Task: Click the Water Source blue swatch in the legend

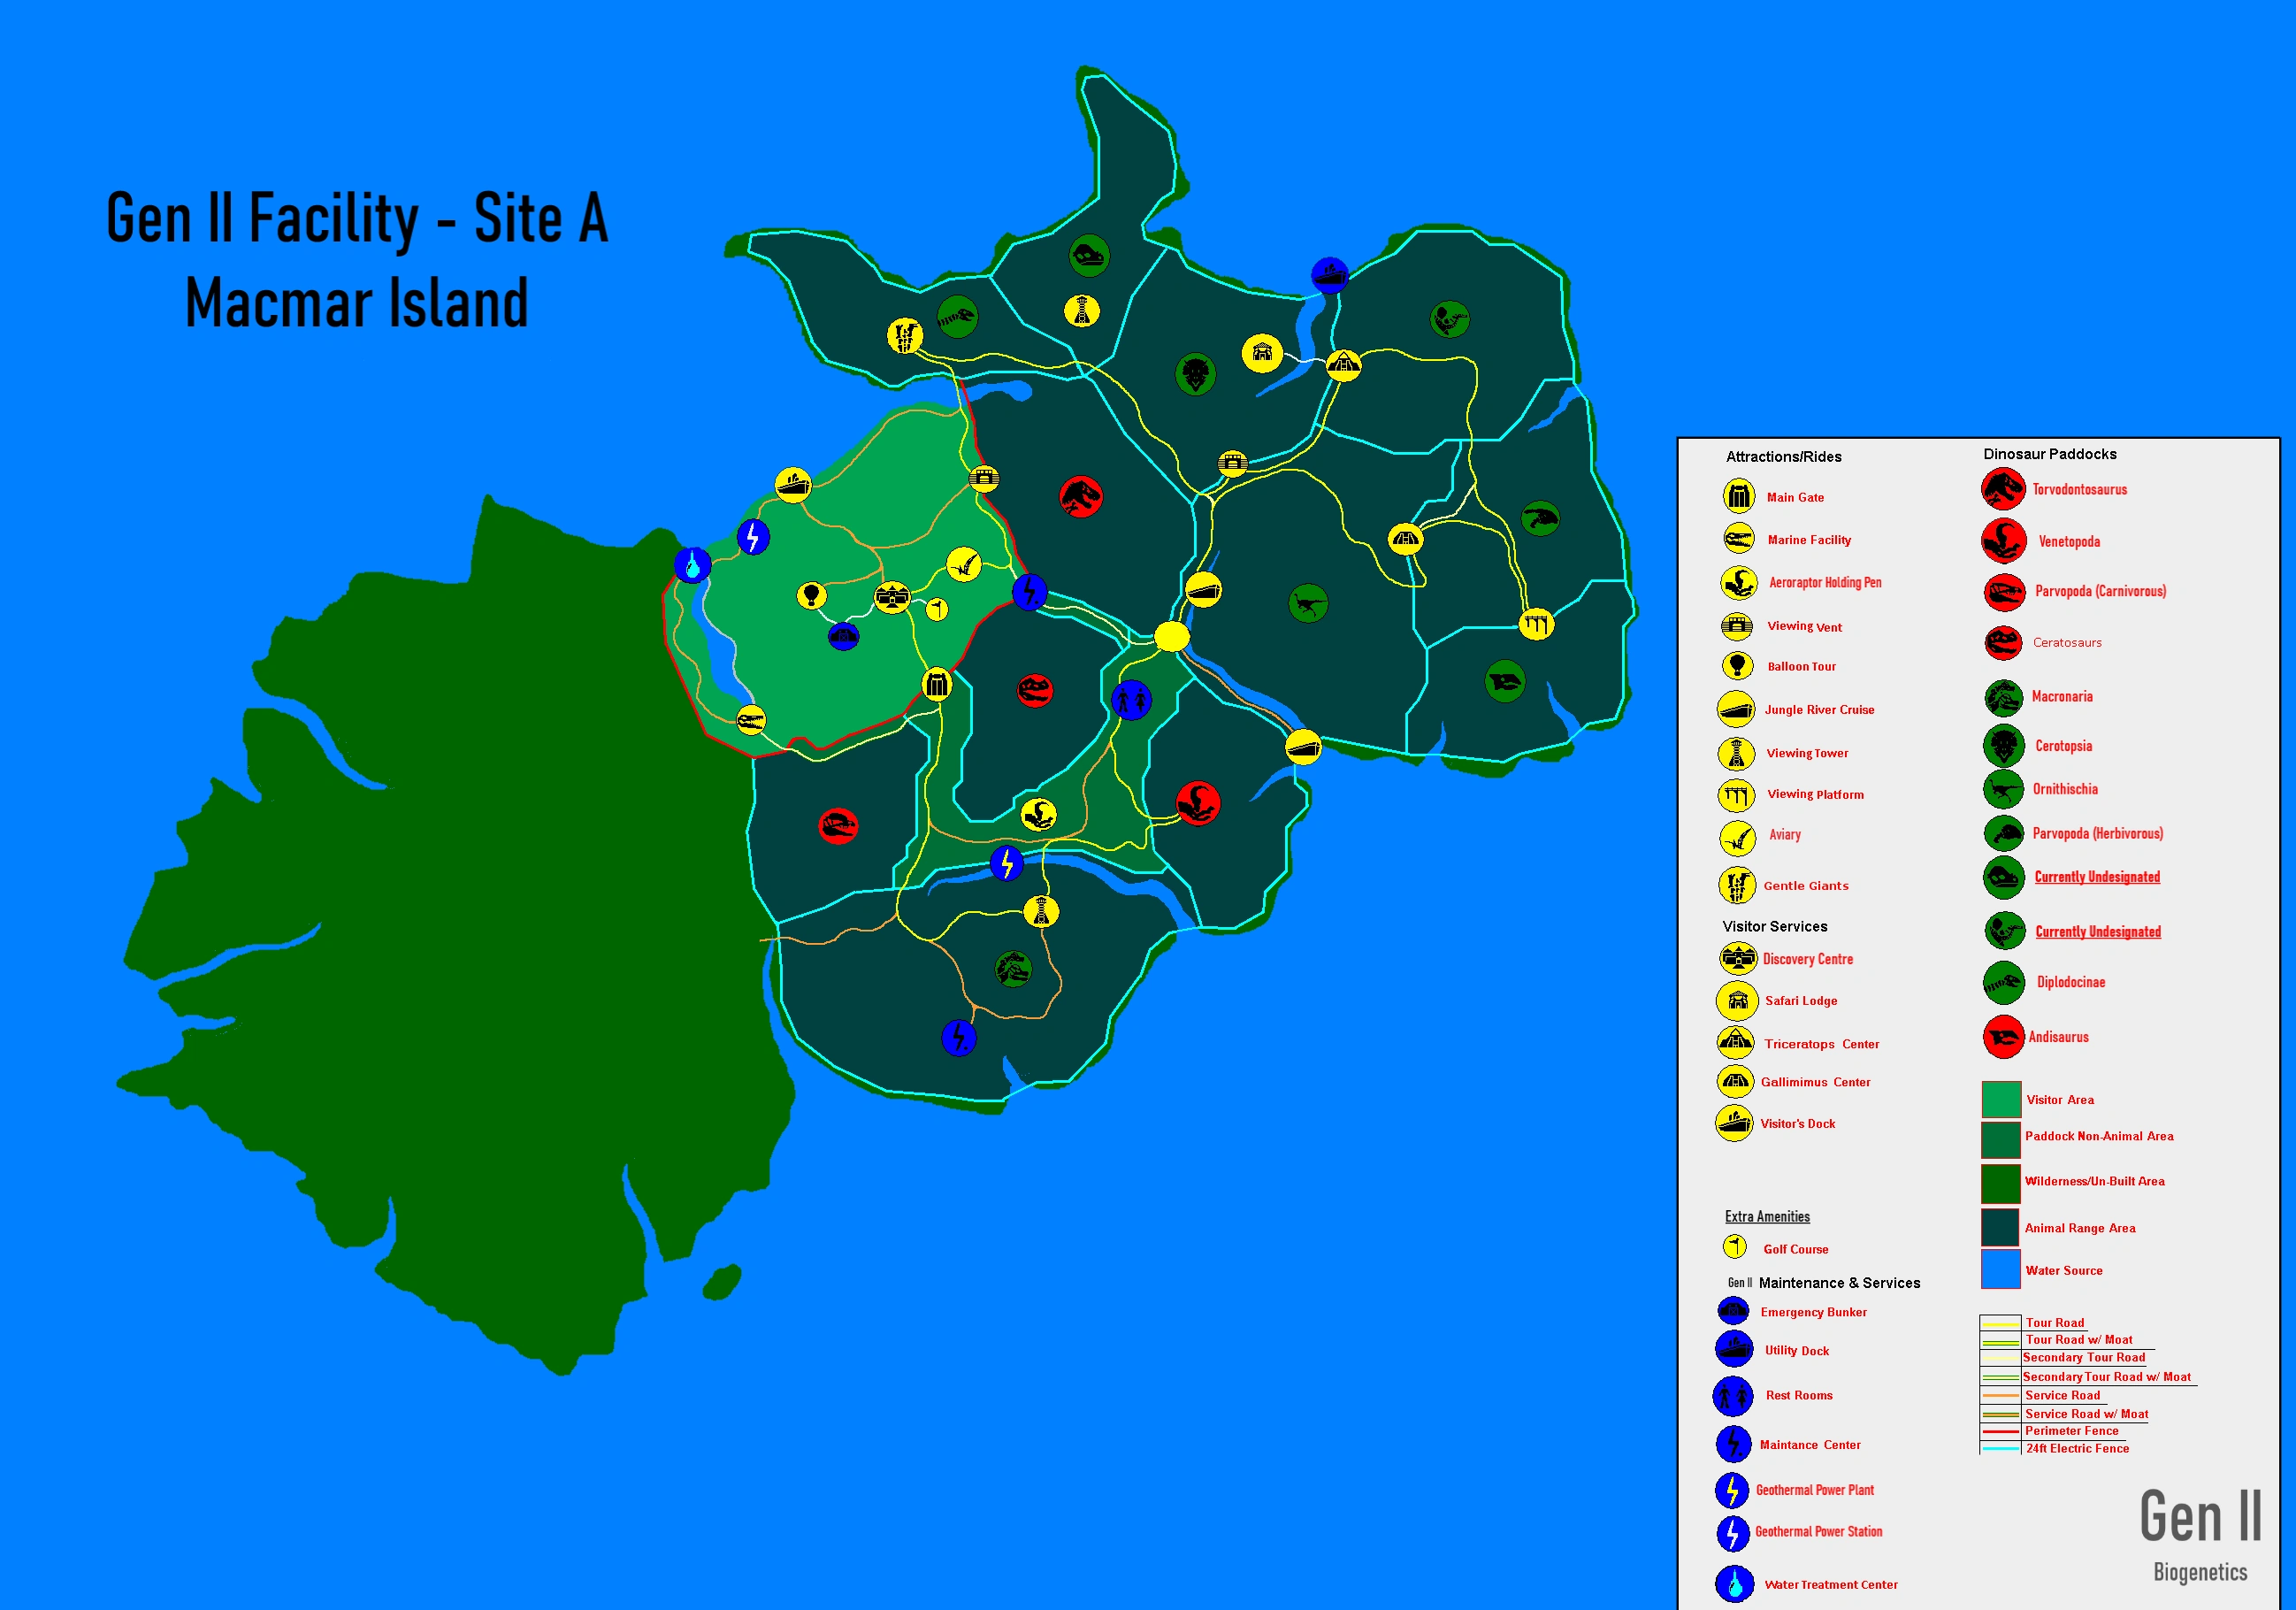Action: click(2001, 1269)
